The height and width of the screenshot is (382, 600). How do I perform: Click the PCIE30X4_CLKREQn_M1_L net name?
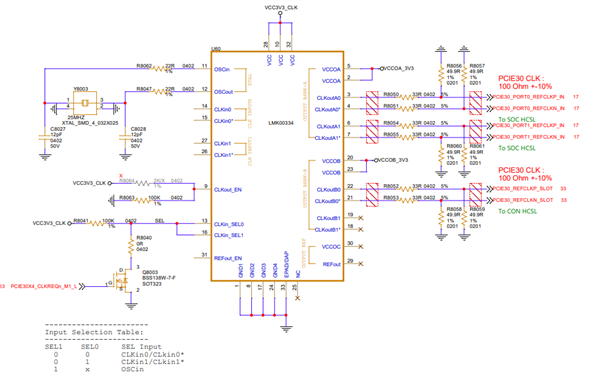[43, 286]
